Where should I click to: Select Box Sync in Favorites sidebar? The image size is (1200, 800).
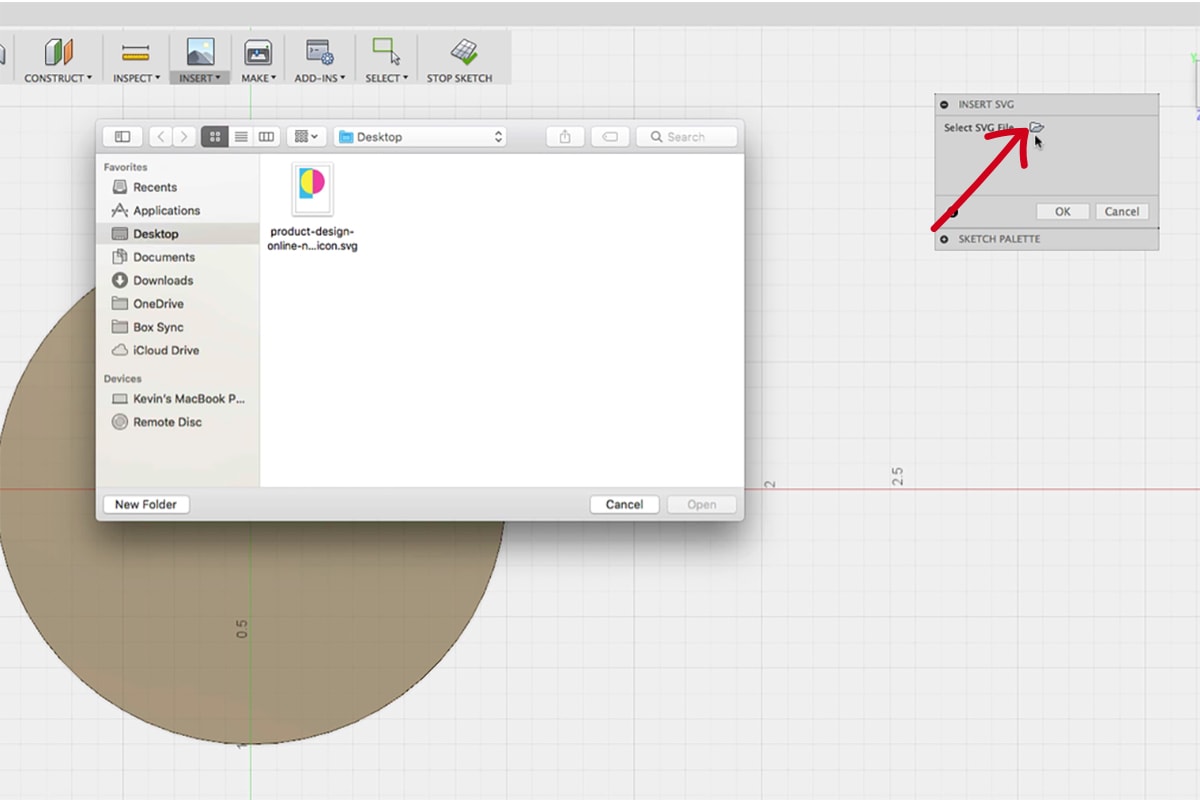pos(178,327)
